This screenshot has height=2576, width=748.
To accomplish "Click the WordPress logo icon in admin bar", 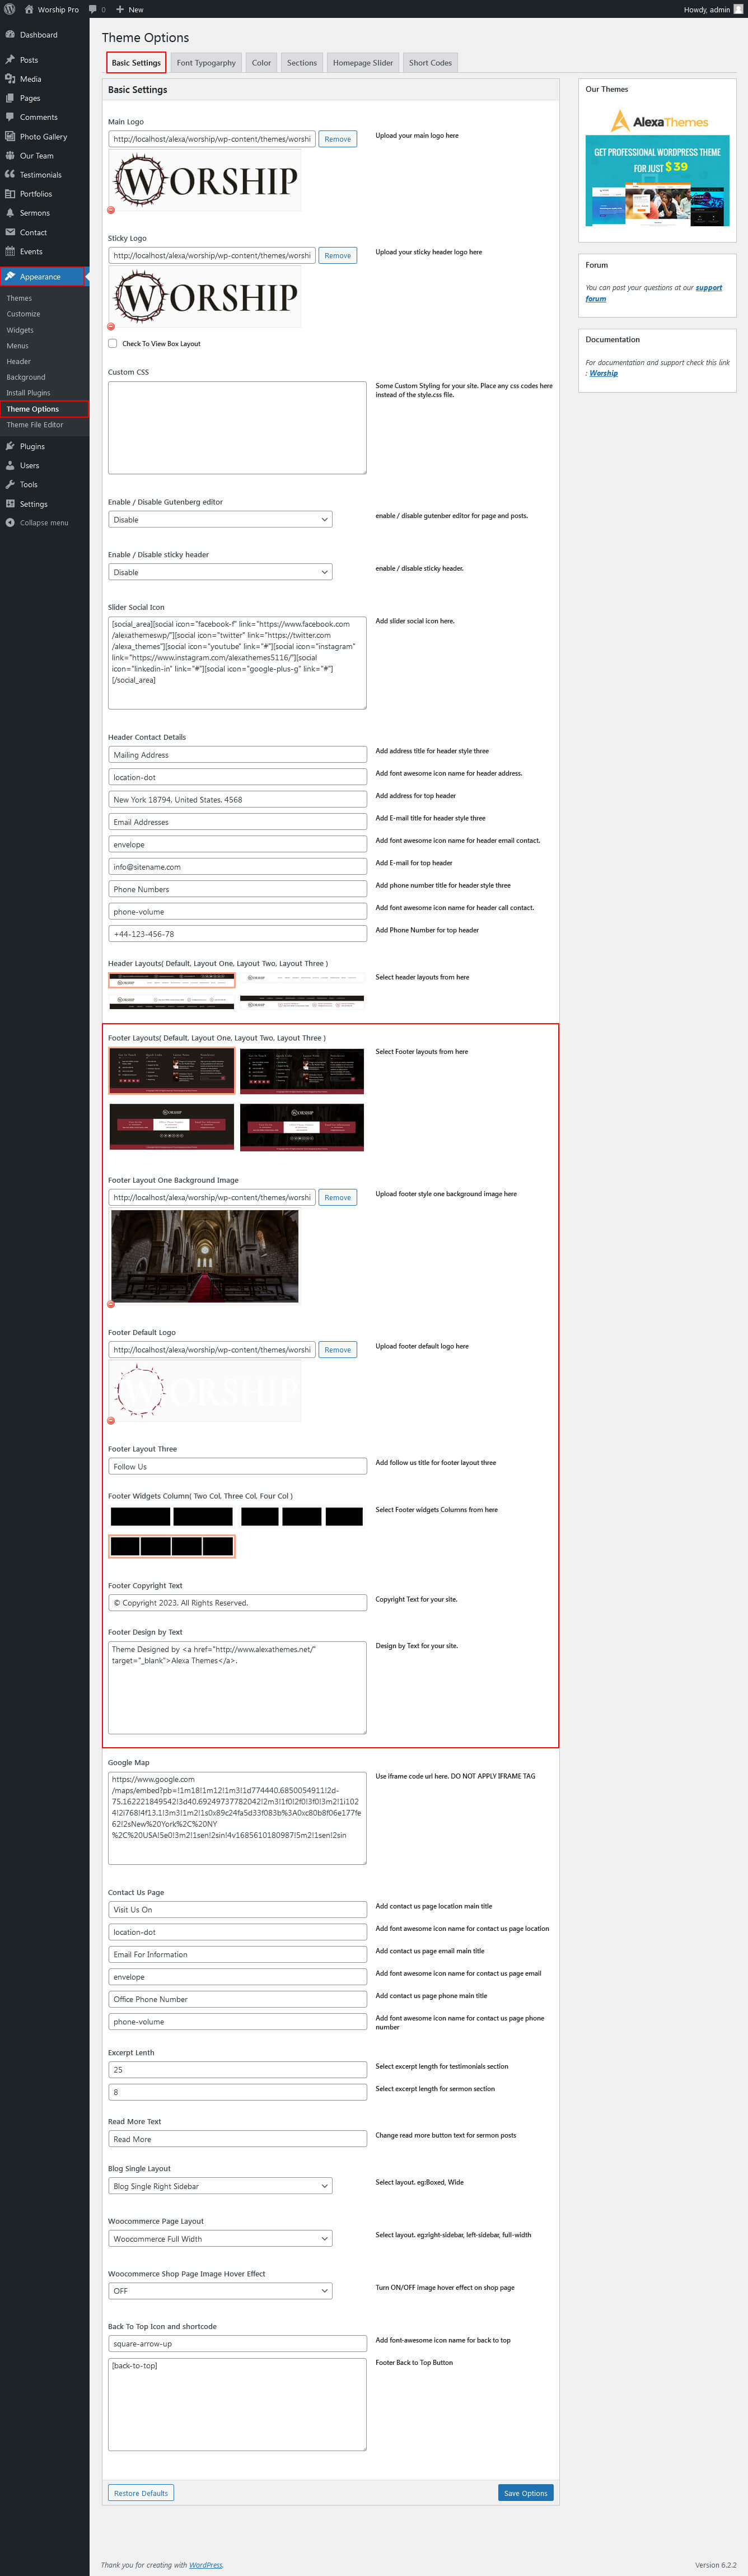I will 10,9.
